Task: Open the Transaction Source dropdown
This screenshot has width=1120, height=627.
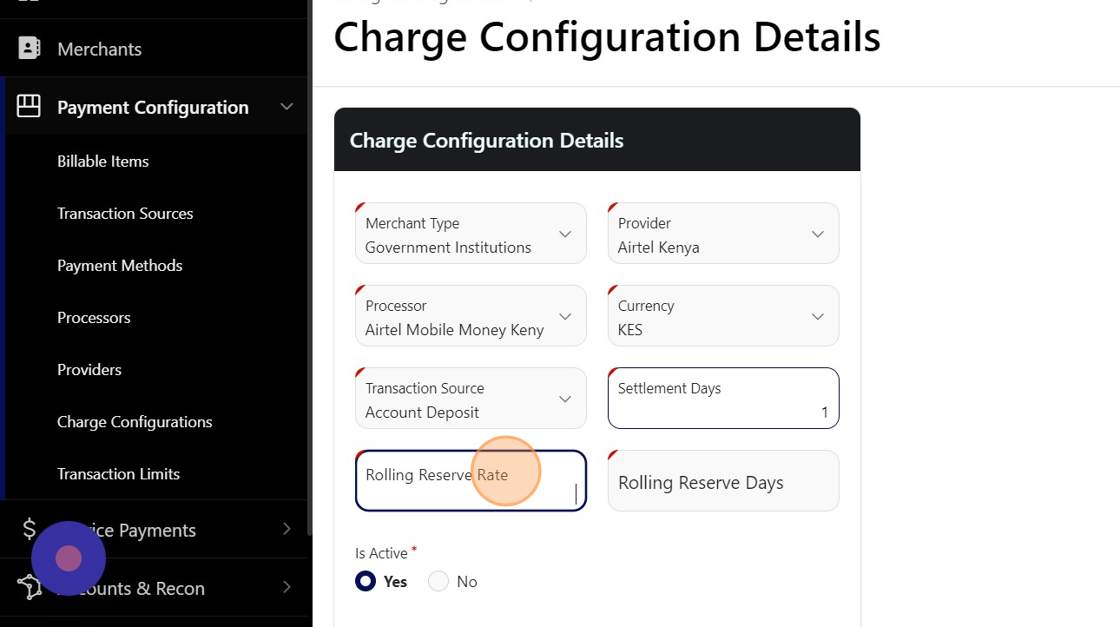Action: (x=470, y=399)
